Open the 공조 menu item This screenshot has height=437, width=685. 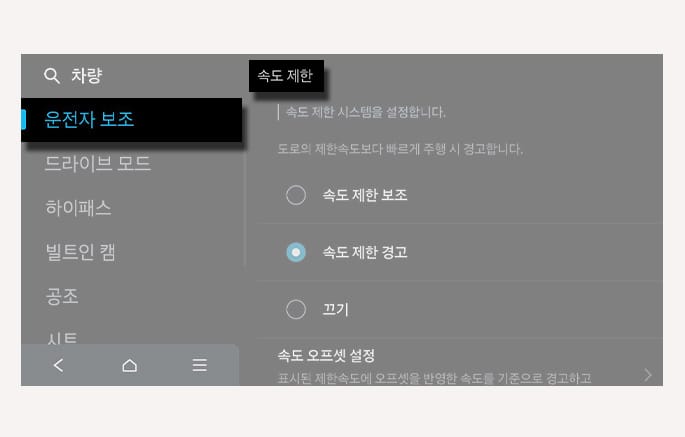62,296
